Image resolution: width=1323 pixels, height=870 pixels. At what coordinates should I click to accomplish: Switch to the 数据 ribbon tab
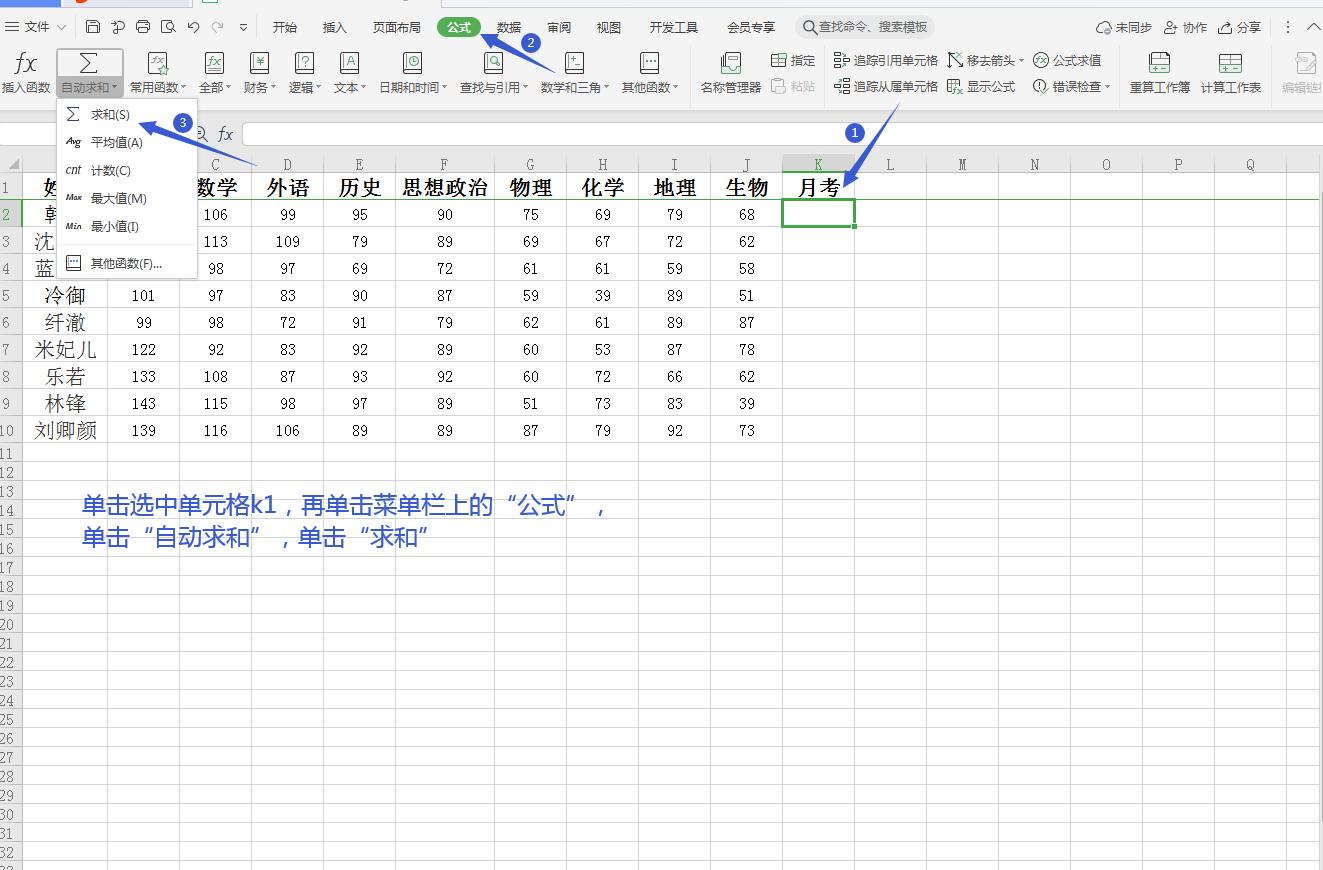(508, 27)
